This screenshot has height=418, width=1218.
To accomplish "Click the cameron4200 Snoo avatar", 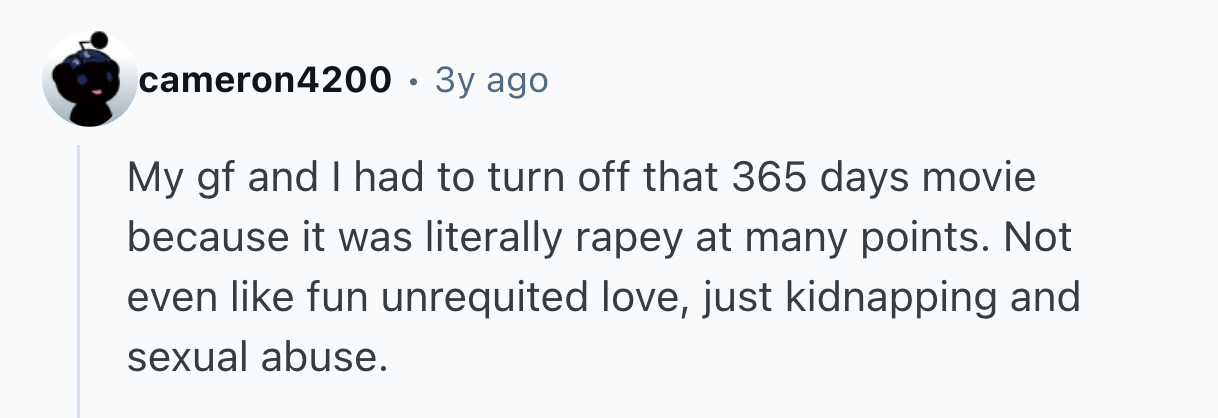I will point(89,80).
